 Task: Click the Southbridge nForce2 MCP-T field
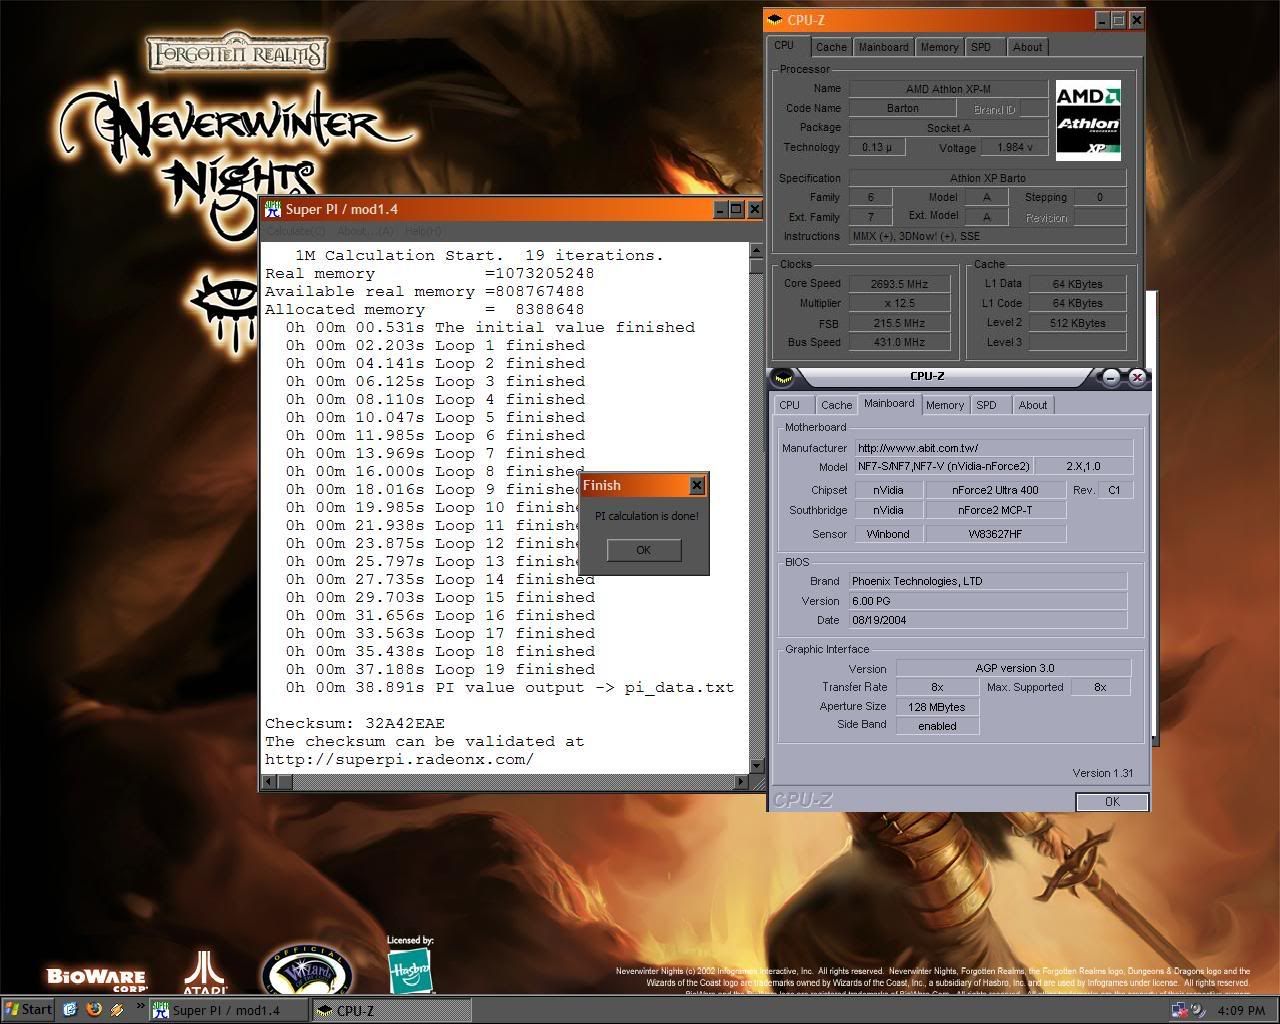996,510
